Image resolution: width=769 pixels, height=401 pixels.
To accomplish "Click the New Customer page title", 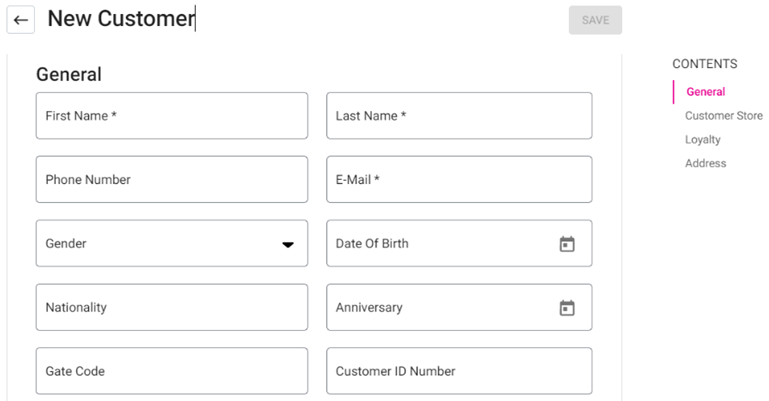I will [121, 19].
